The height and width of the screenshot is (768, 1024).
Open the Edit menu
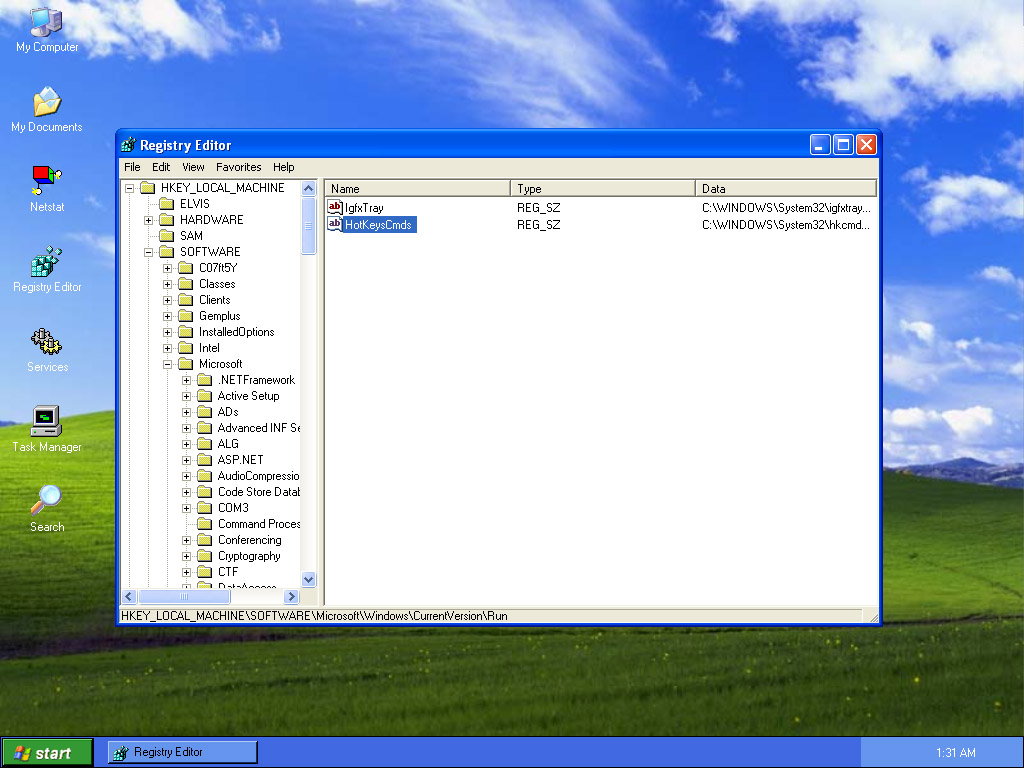pos(161,167)
